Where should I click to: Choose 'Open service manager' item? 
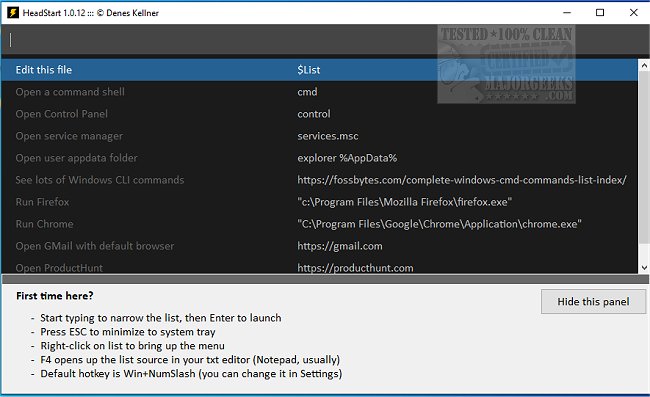pos(320,136)
